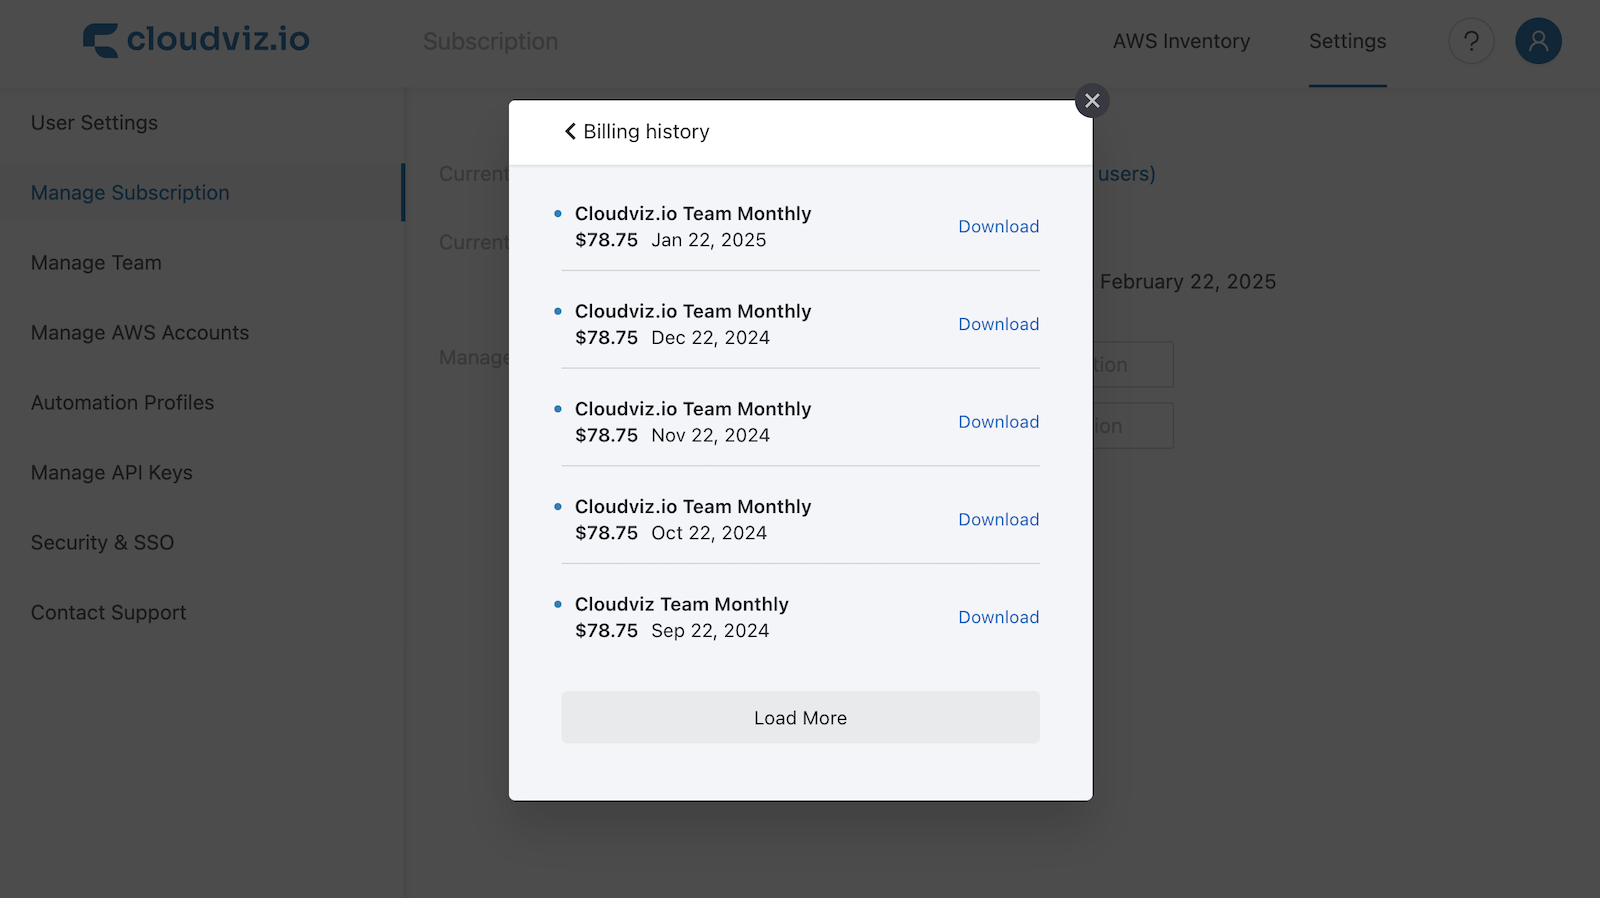Click the Subscription page heading
Viewport: 1600px width, 898px height.
(x=490, y=41)
